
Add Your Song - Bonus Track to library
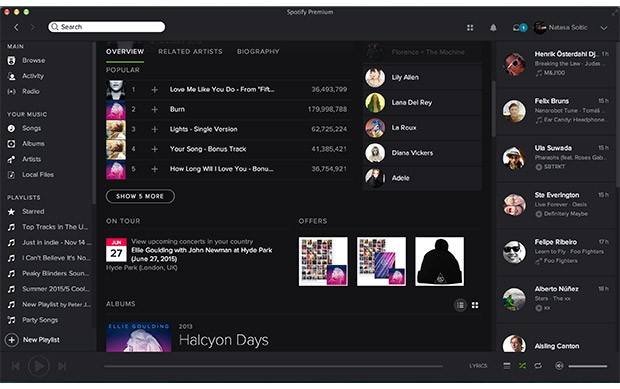155,149
